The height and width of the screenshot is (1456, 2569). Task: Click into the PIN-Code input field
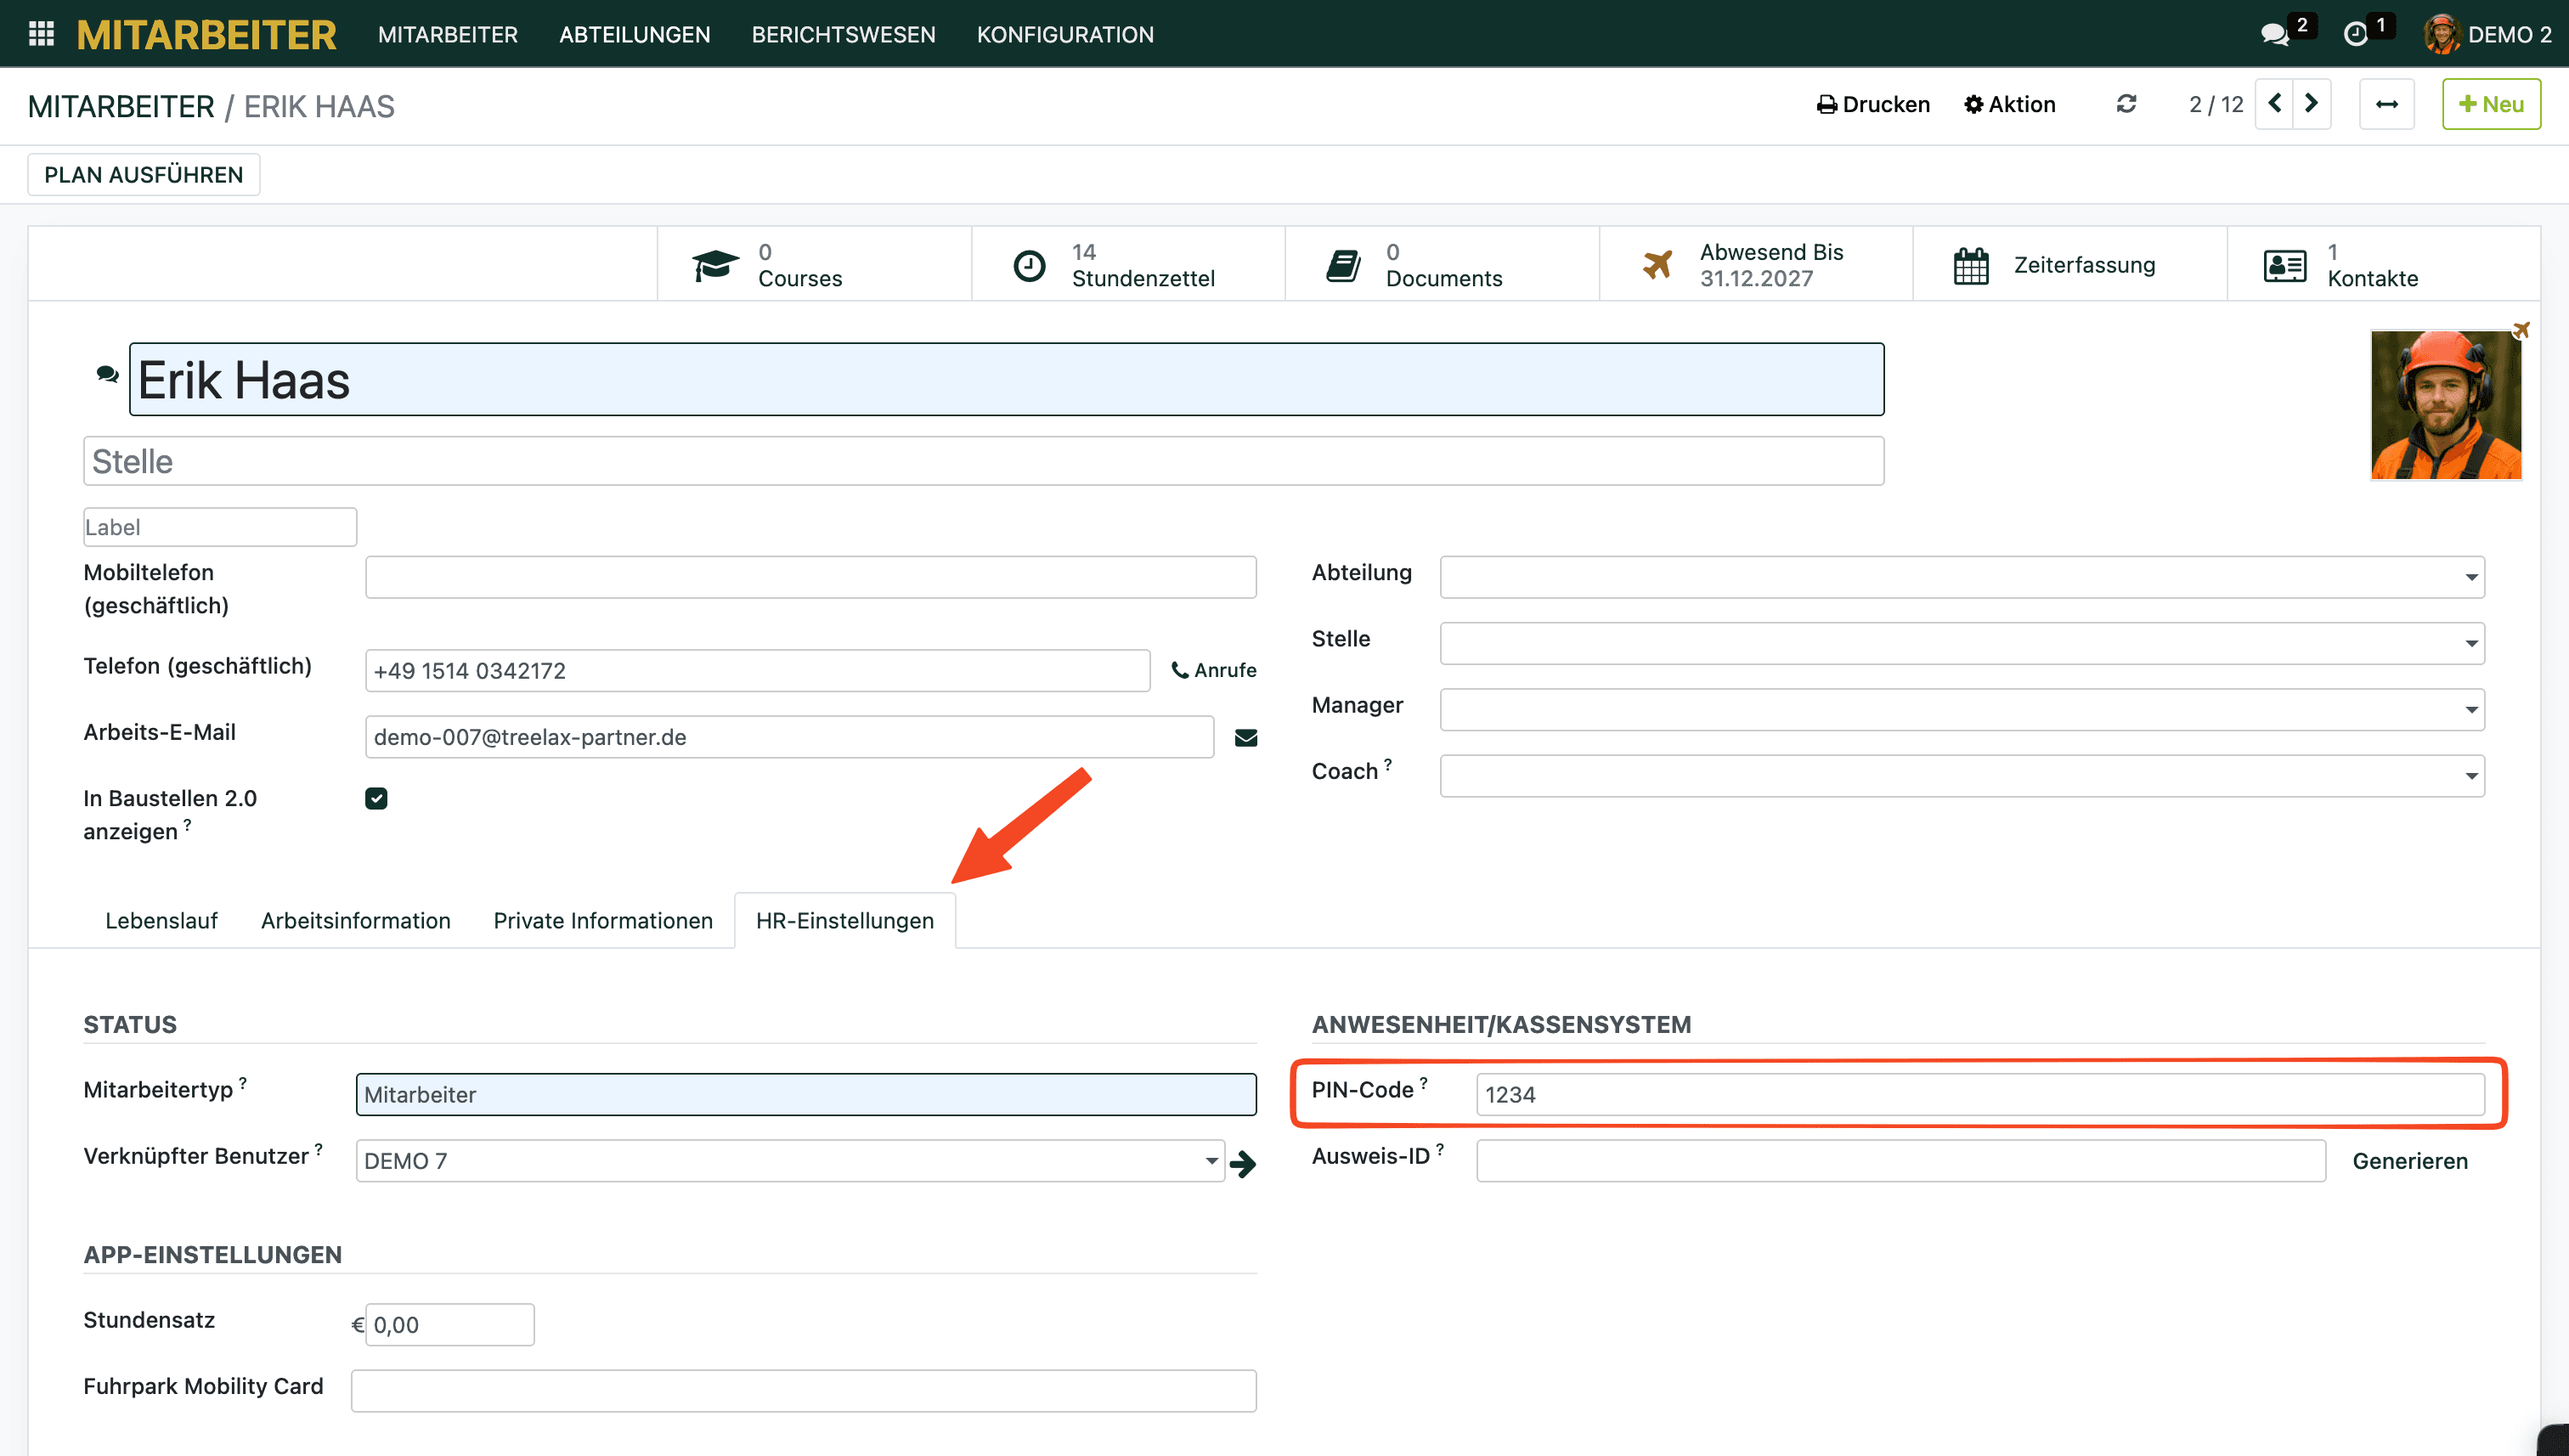(x=1979, y=1094)
